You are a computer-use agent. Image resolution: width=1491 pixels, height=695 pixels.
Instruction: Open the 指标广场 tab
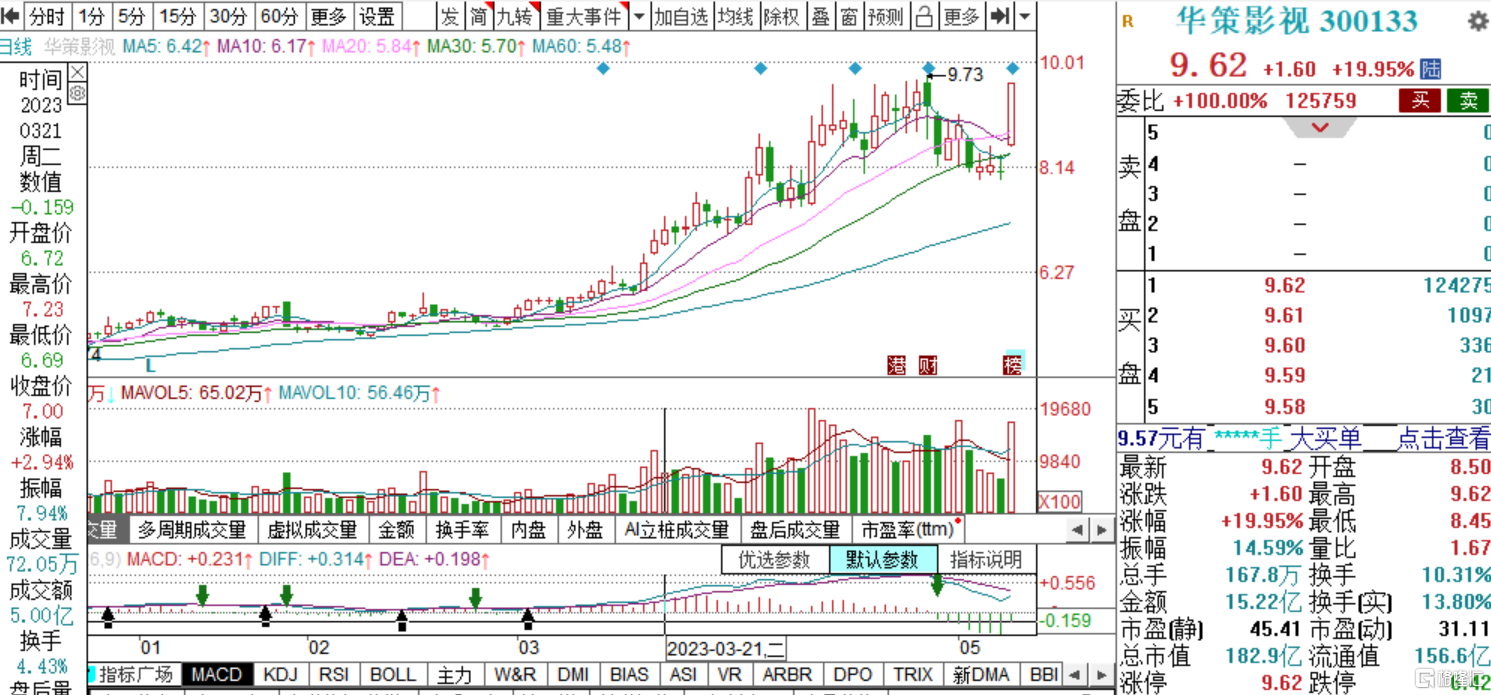[x=136, y=675]
